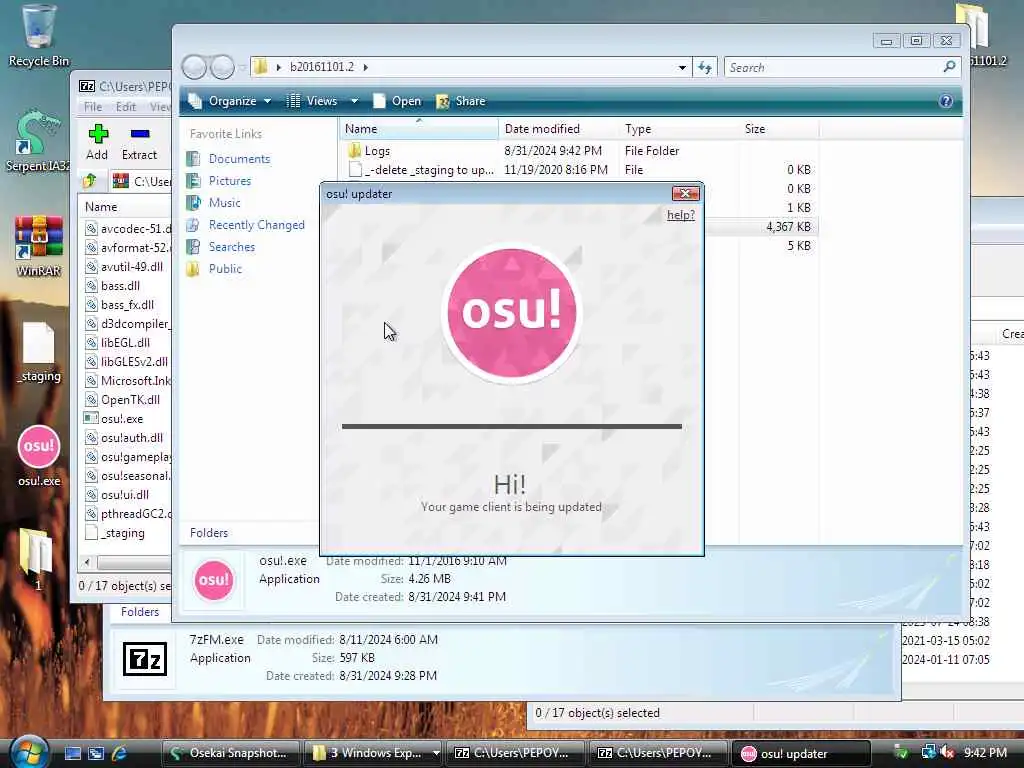Select bass.dll in 7-Zip list

point(120,286)
